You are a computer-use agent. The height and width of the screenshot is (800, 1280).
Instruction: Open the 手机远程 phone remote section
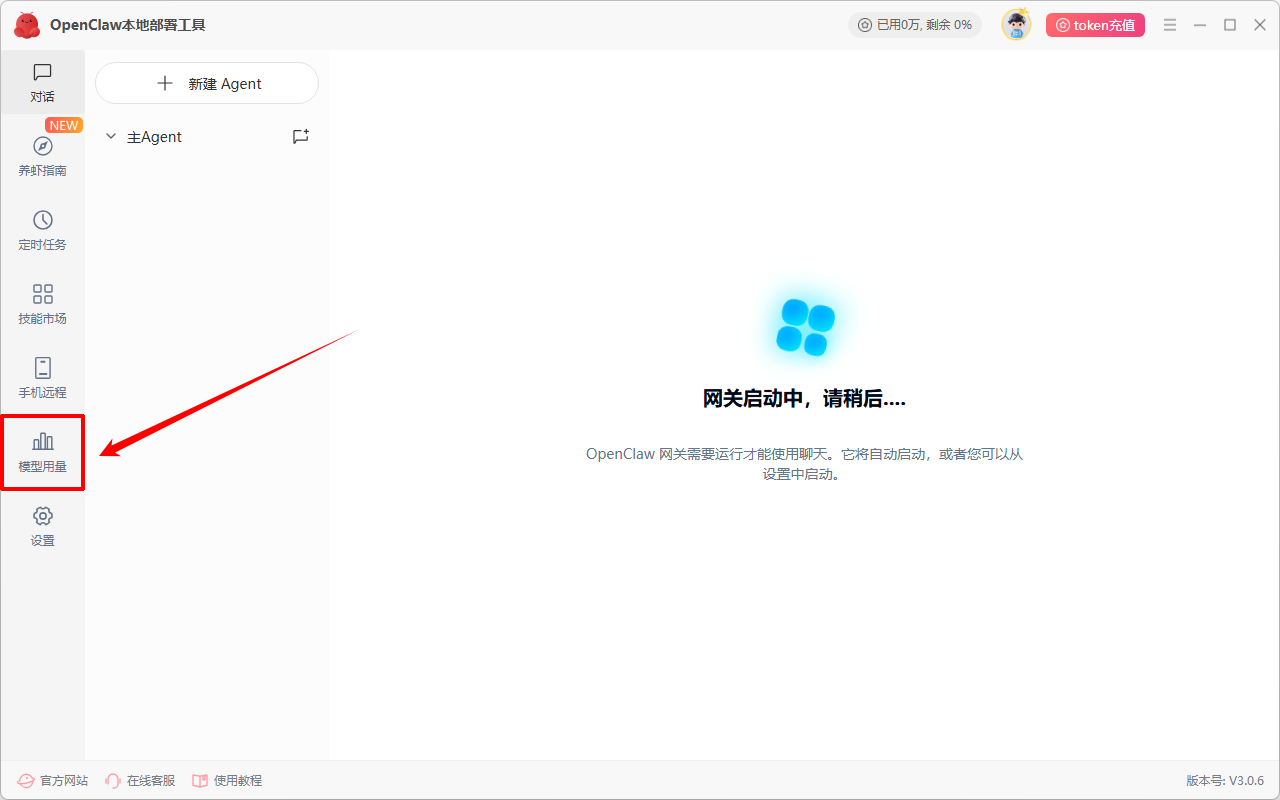pos(42,378)
